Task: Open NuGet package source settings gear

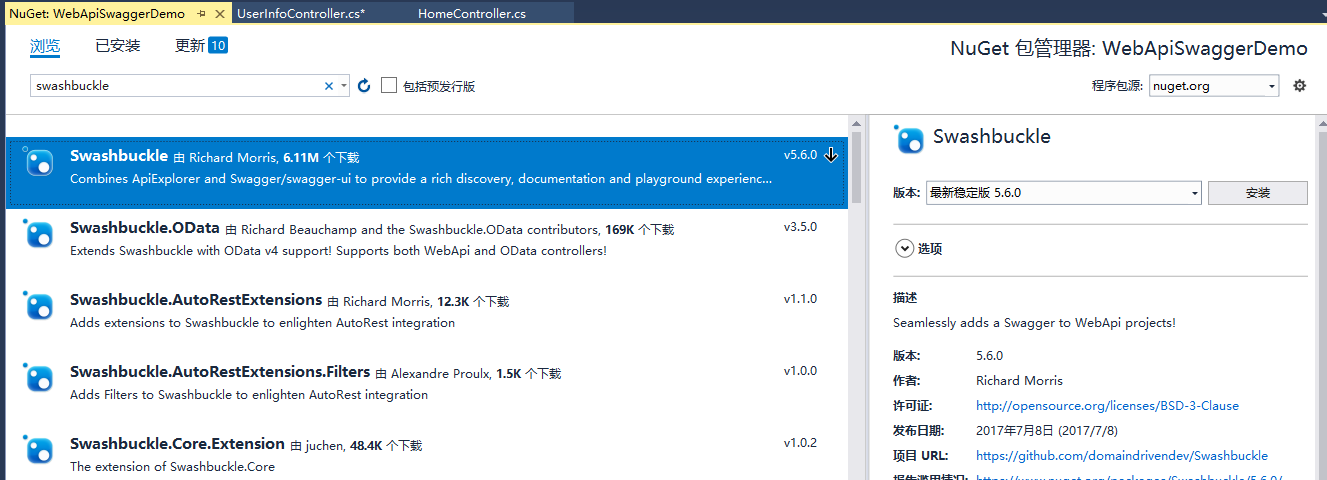Action: pyautogui.click(x=1300, y=86)
